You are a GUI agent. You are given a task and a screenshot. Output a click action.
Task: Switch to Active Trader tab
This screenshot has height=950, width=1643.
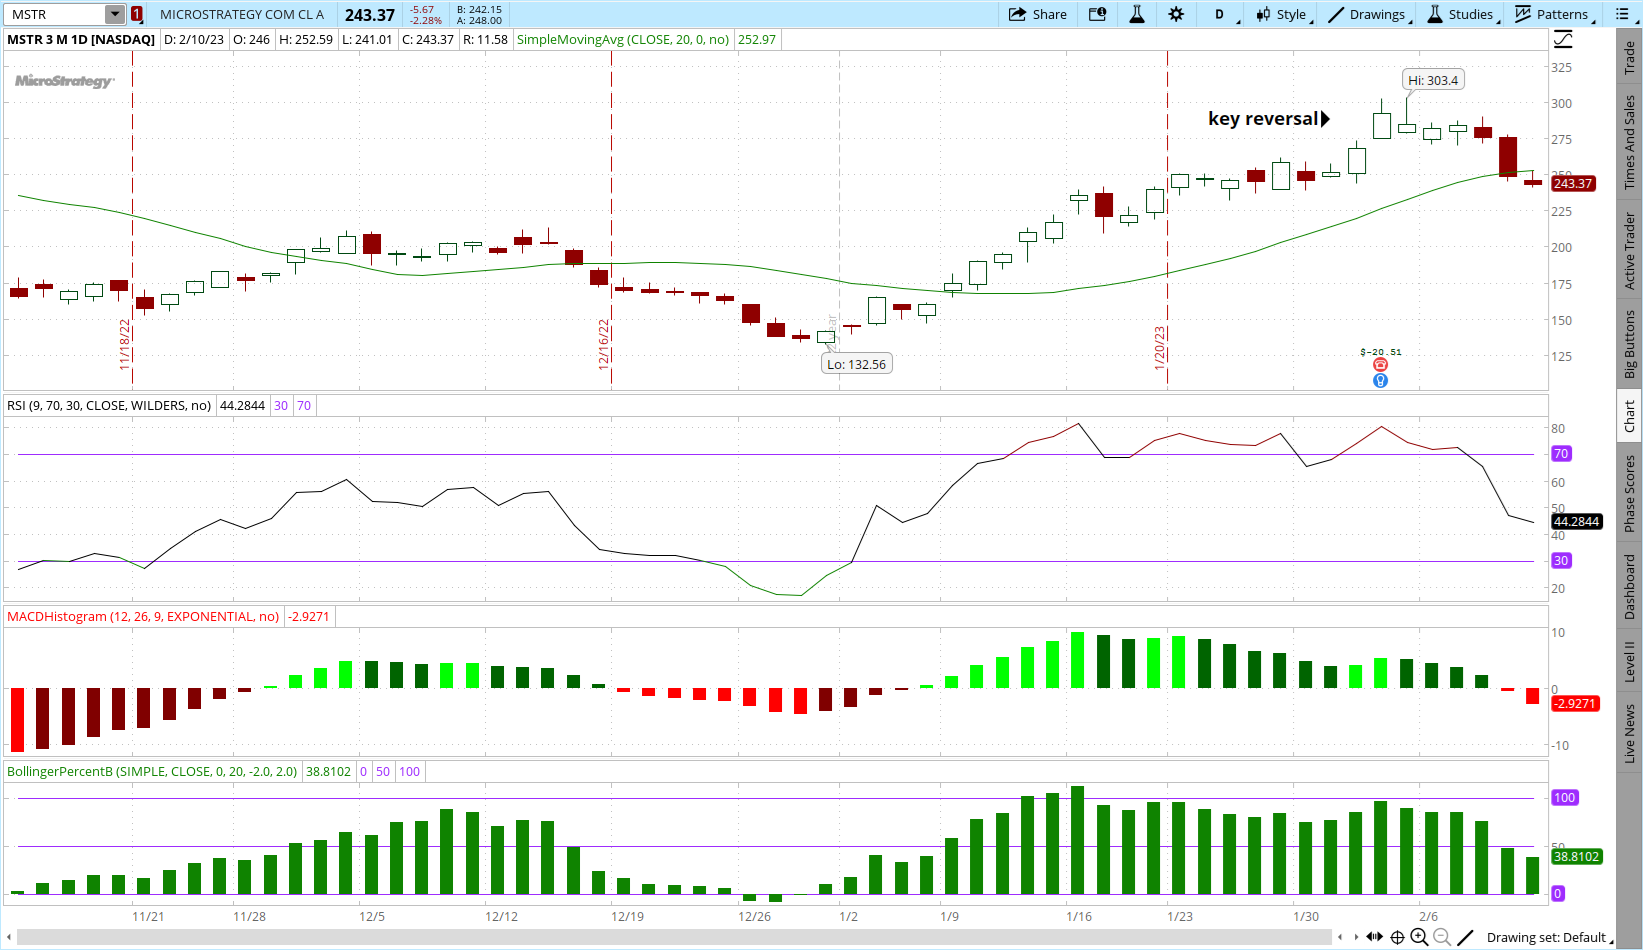pos(1630,249)
